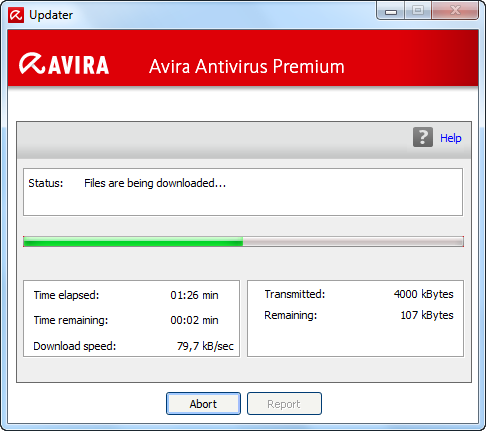This screenshot has height=431, width=486.
Task: Abort the update download
Action: tap(203, 404)
